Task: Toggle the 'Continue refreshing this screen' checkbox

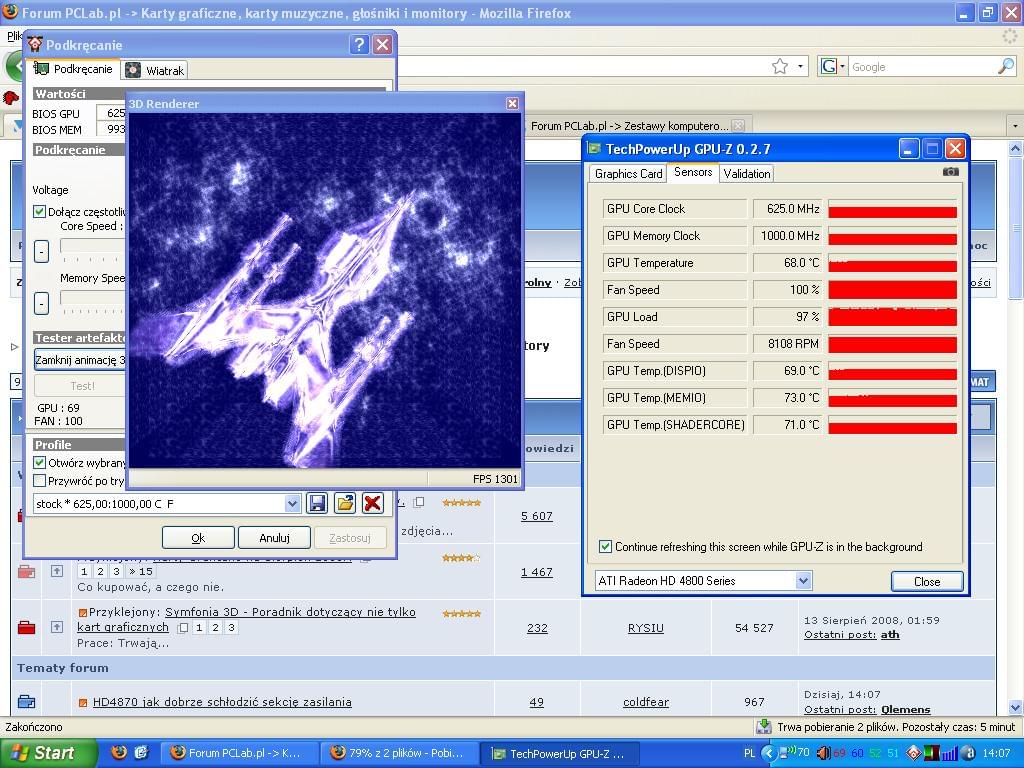Action: tap(605, 547)
